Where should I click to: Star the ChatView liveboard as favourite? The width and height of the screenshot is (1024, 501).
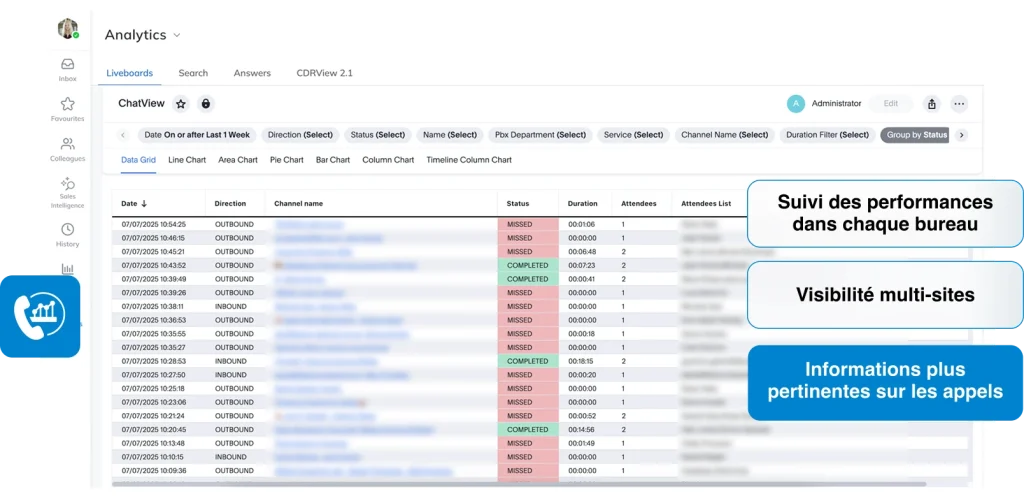181,103
